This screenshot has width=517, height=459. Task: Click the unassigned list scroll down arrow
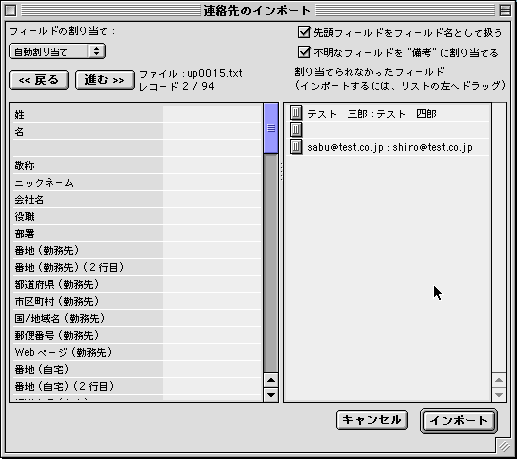click(x=499, y=395)
